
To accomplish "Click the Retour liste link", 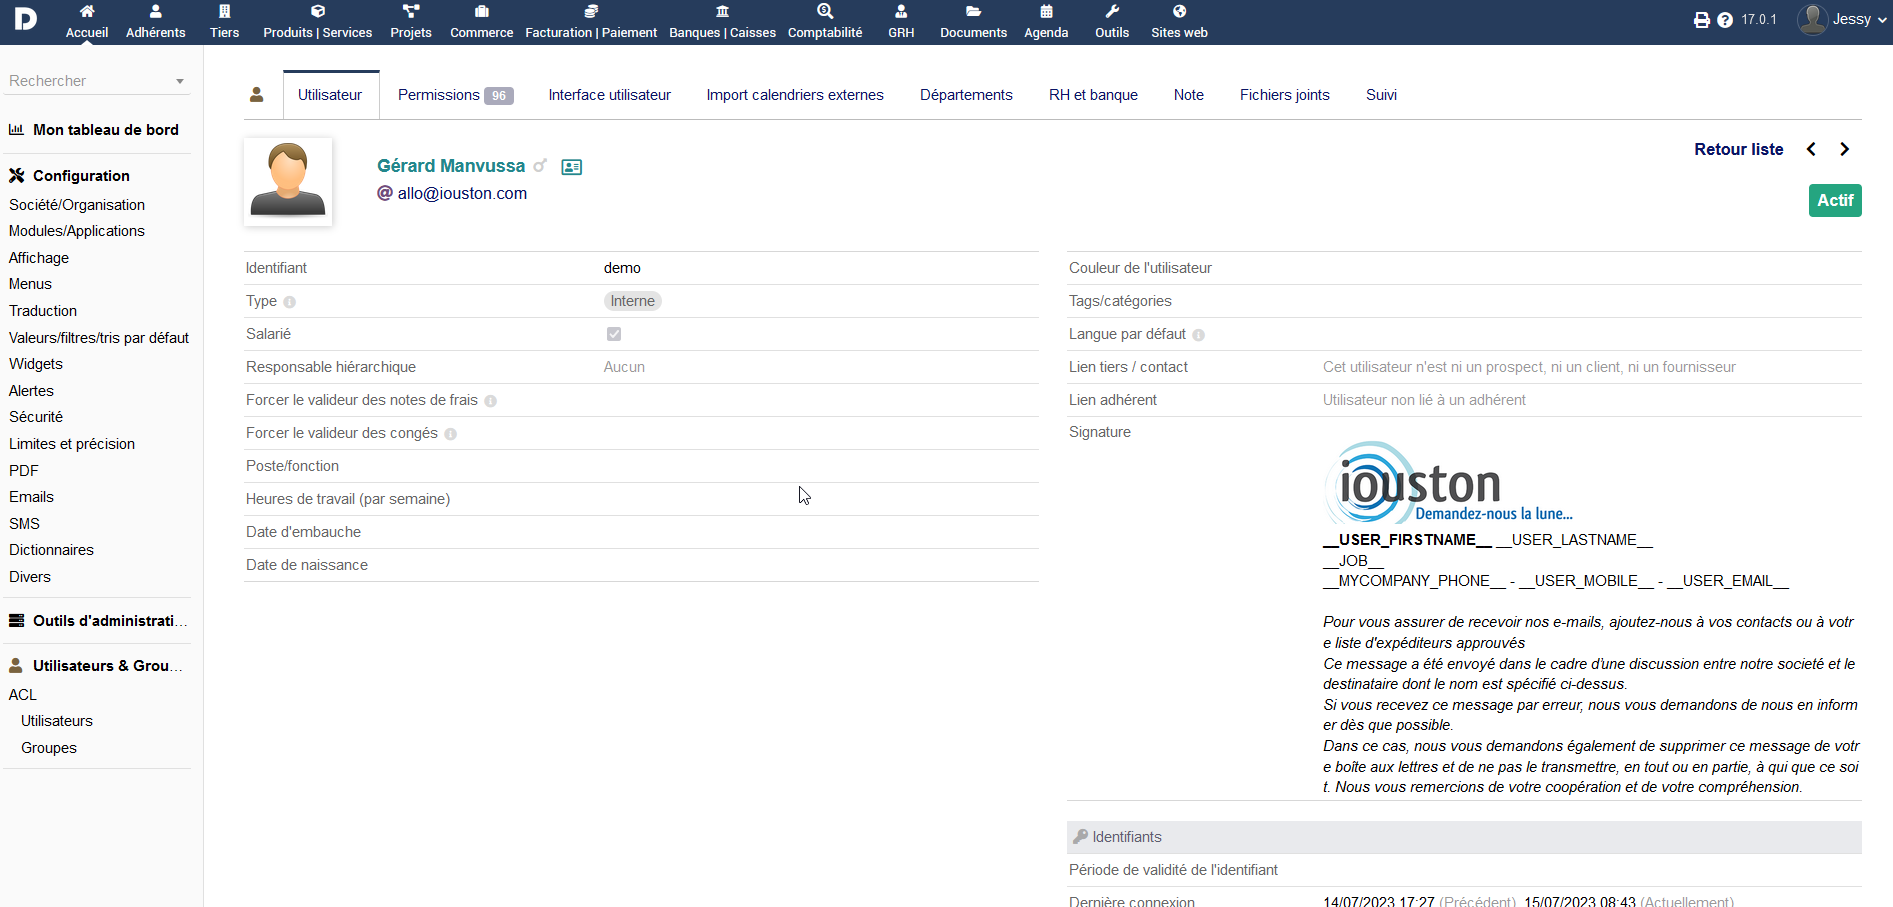I will coord(1738,149).
